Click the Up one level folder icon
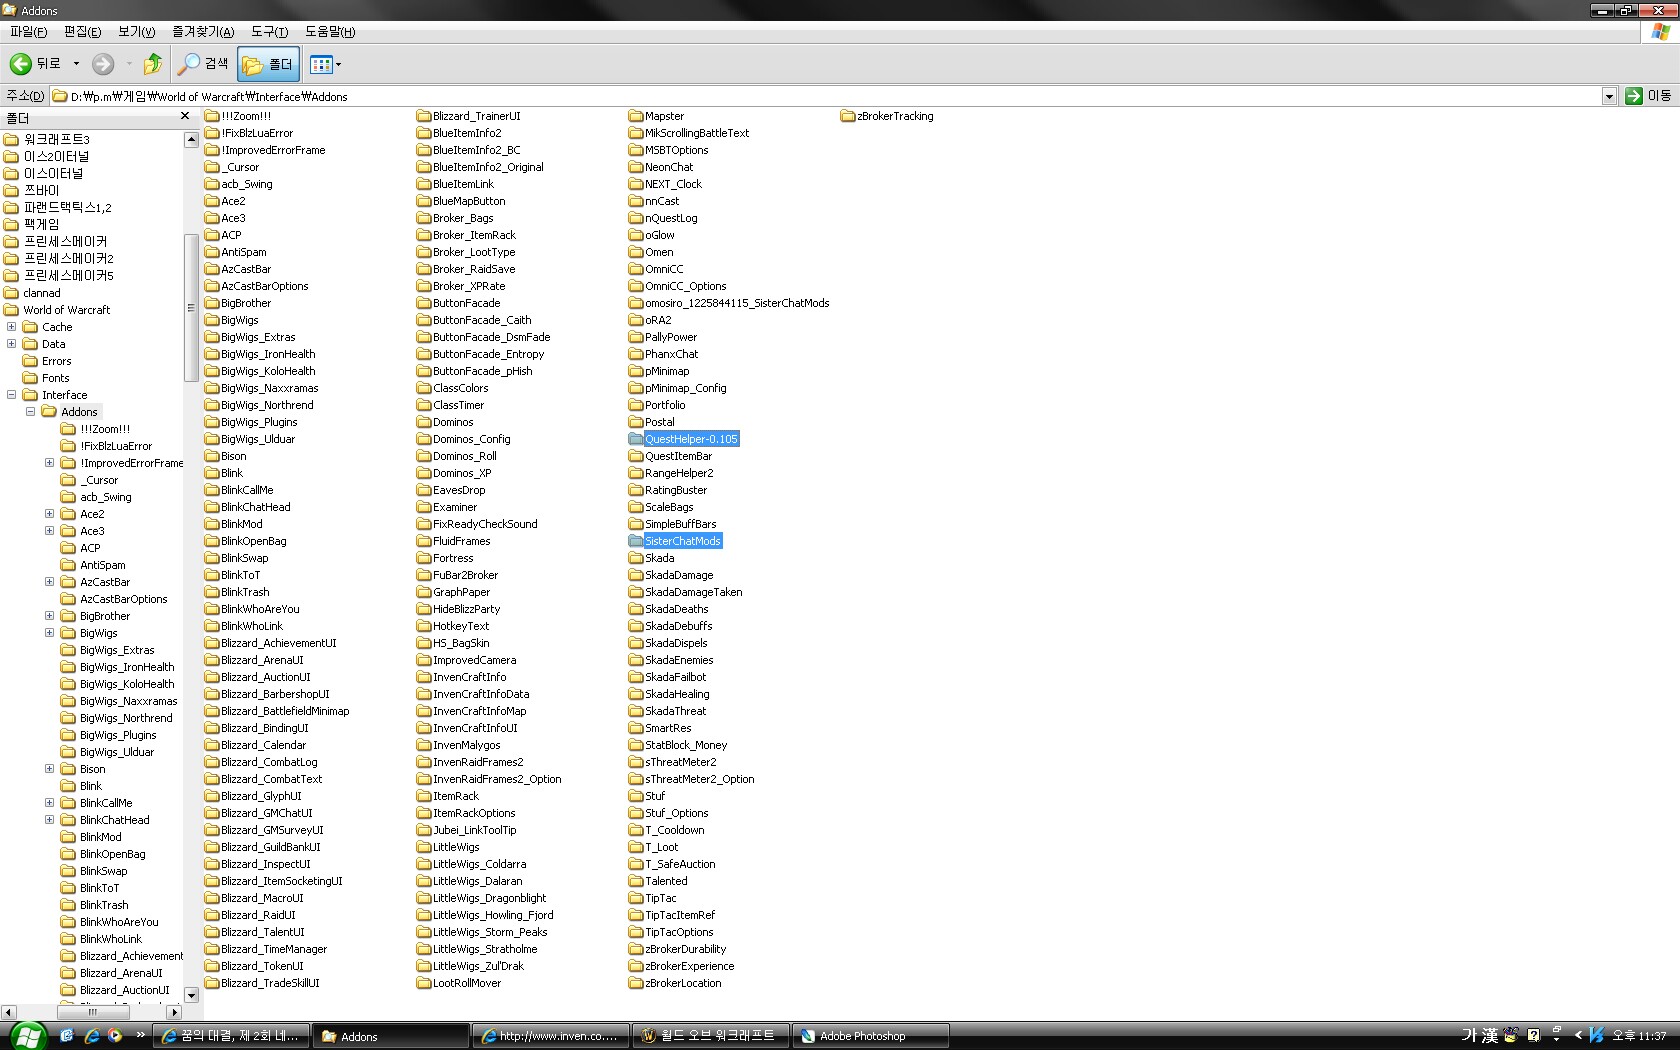Viewport: 1680px width, 1050px height. 152,64
